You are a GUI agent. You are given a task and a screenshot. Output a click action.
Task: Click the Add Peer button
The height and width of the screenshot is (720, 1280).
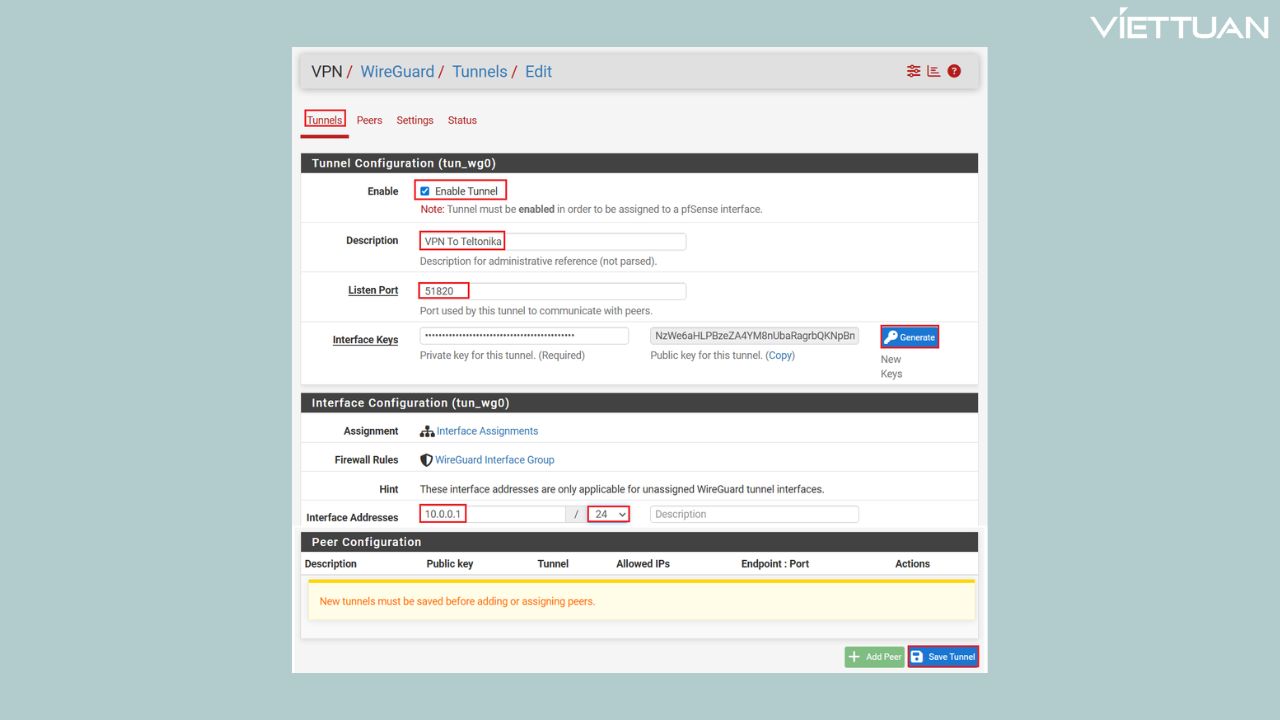click(874, 657)
